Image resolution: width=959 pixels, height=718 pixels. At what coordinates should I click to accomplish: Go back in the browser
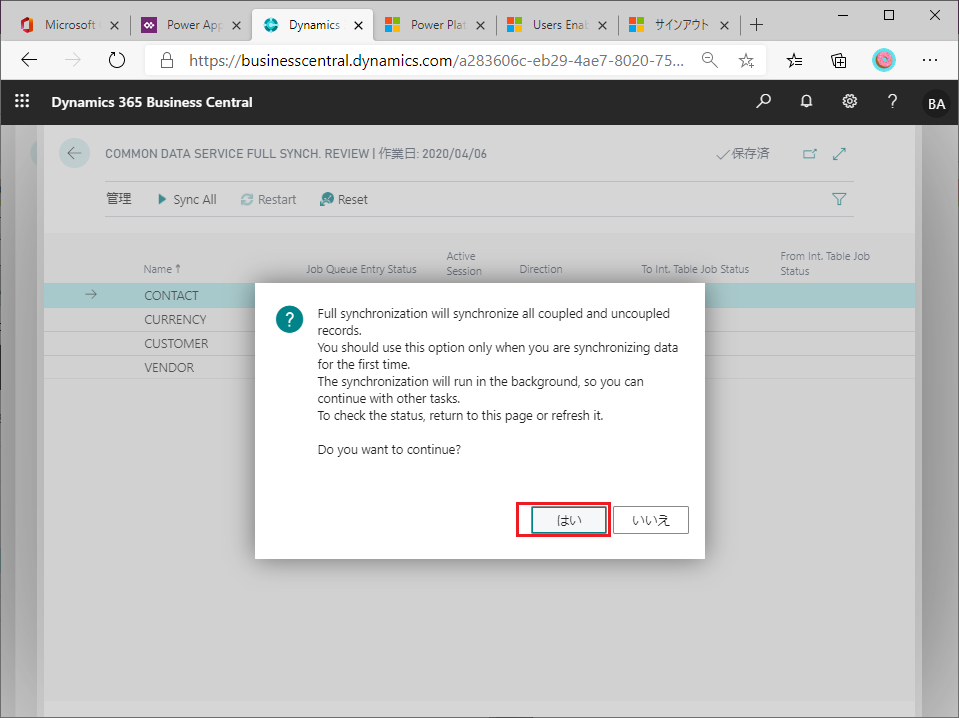point(29,60)
